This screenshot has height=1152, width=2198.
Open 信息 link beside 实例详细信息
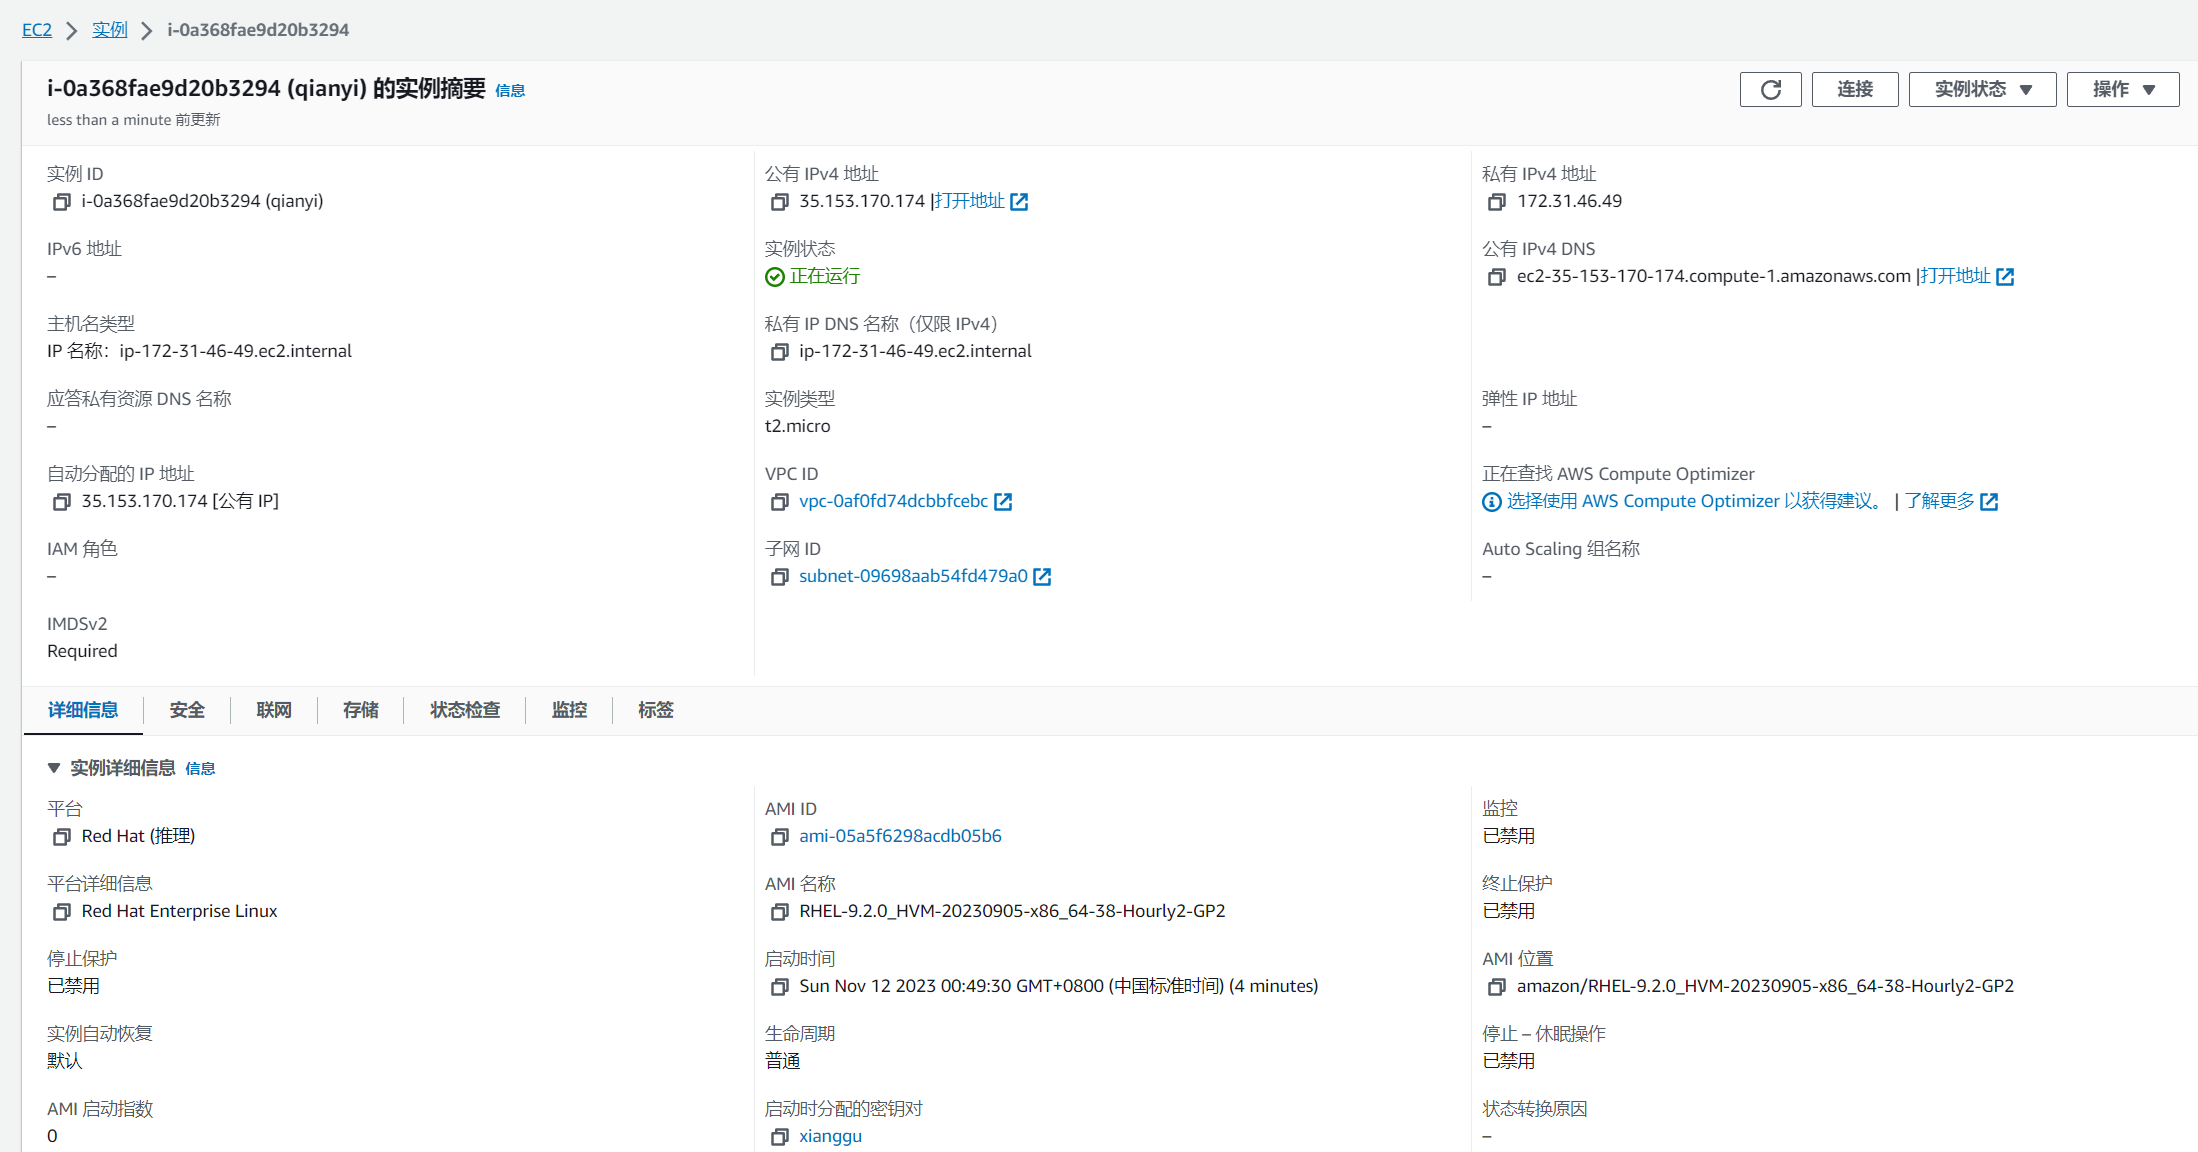(x=200, y=769)
